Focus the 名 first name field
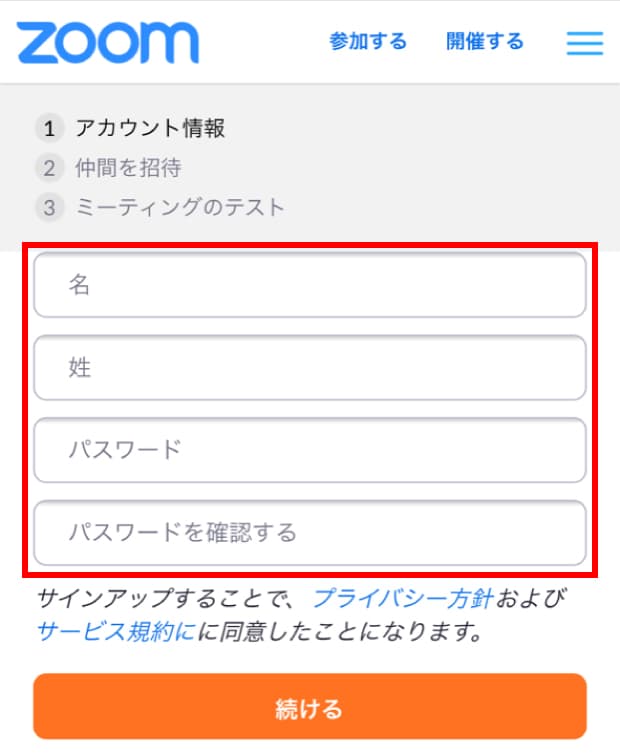Screen dimensions: 620x755 click(310, 285)
